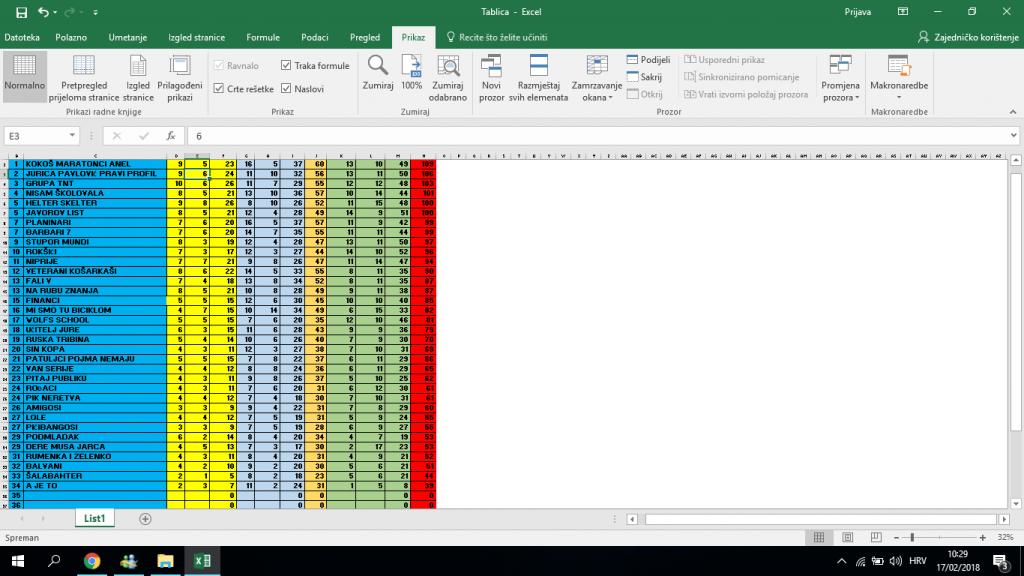Image resolution: width=1024 pixels, height=576 pixels.
Task: Click the cell name box showing E3
Action: click(x=40, y=136)
